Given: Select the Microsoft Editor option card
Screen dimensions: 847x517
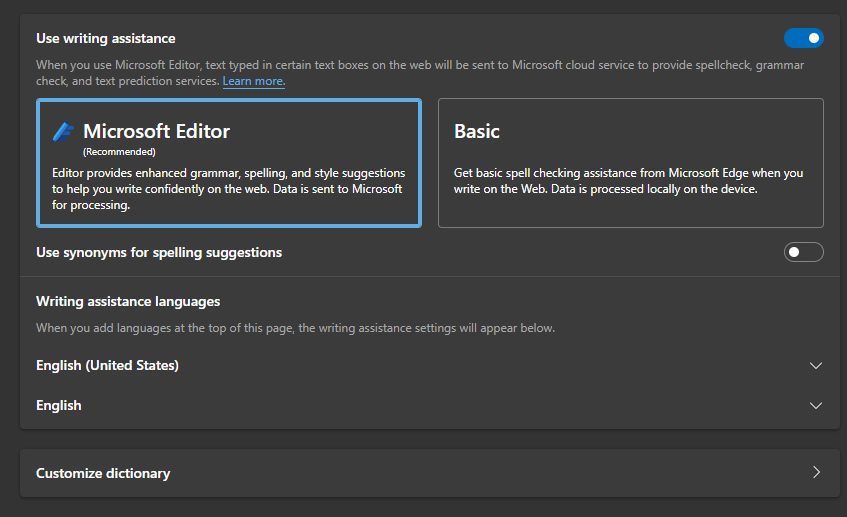Looking at the screenshot, I should tap(229, 163).
